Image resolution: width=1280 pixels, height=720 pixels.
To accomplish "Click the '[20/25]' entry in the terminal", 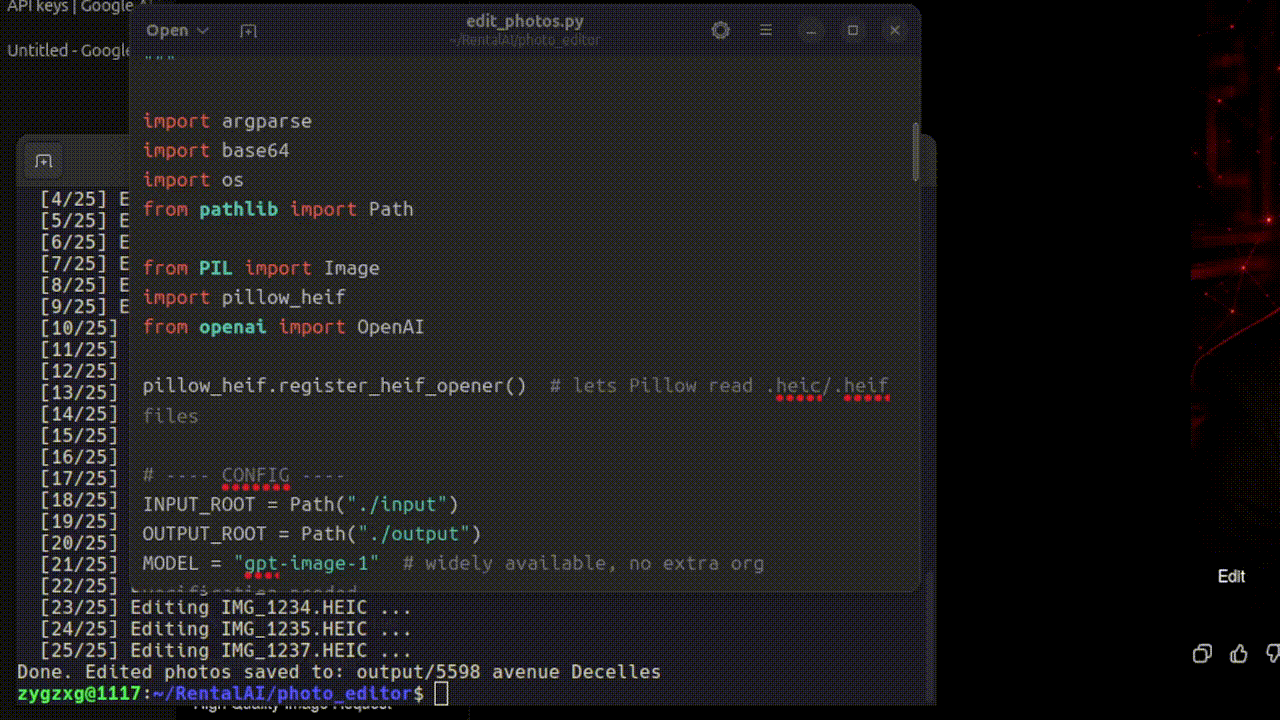I will (79, 543).
